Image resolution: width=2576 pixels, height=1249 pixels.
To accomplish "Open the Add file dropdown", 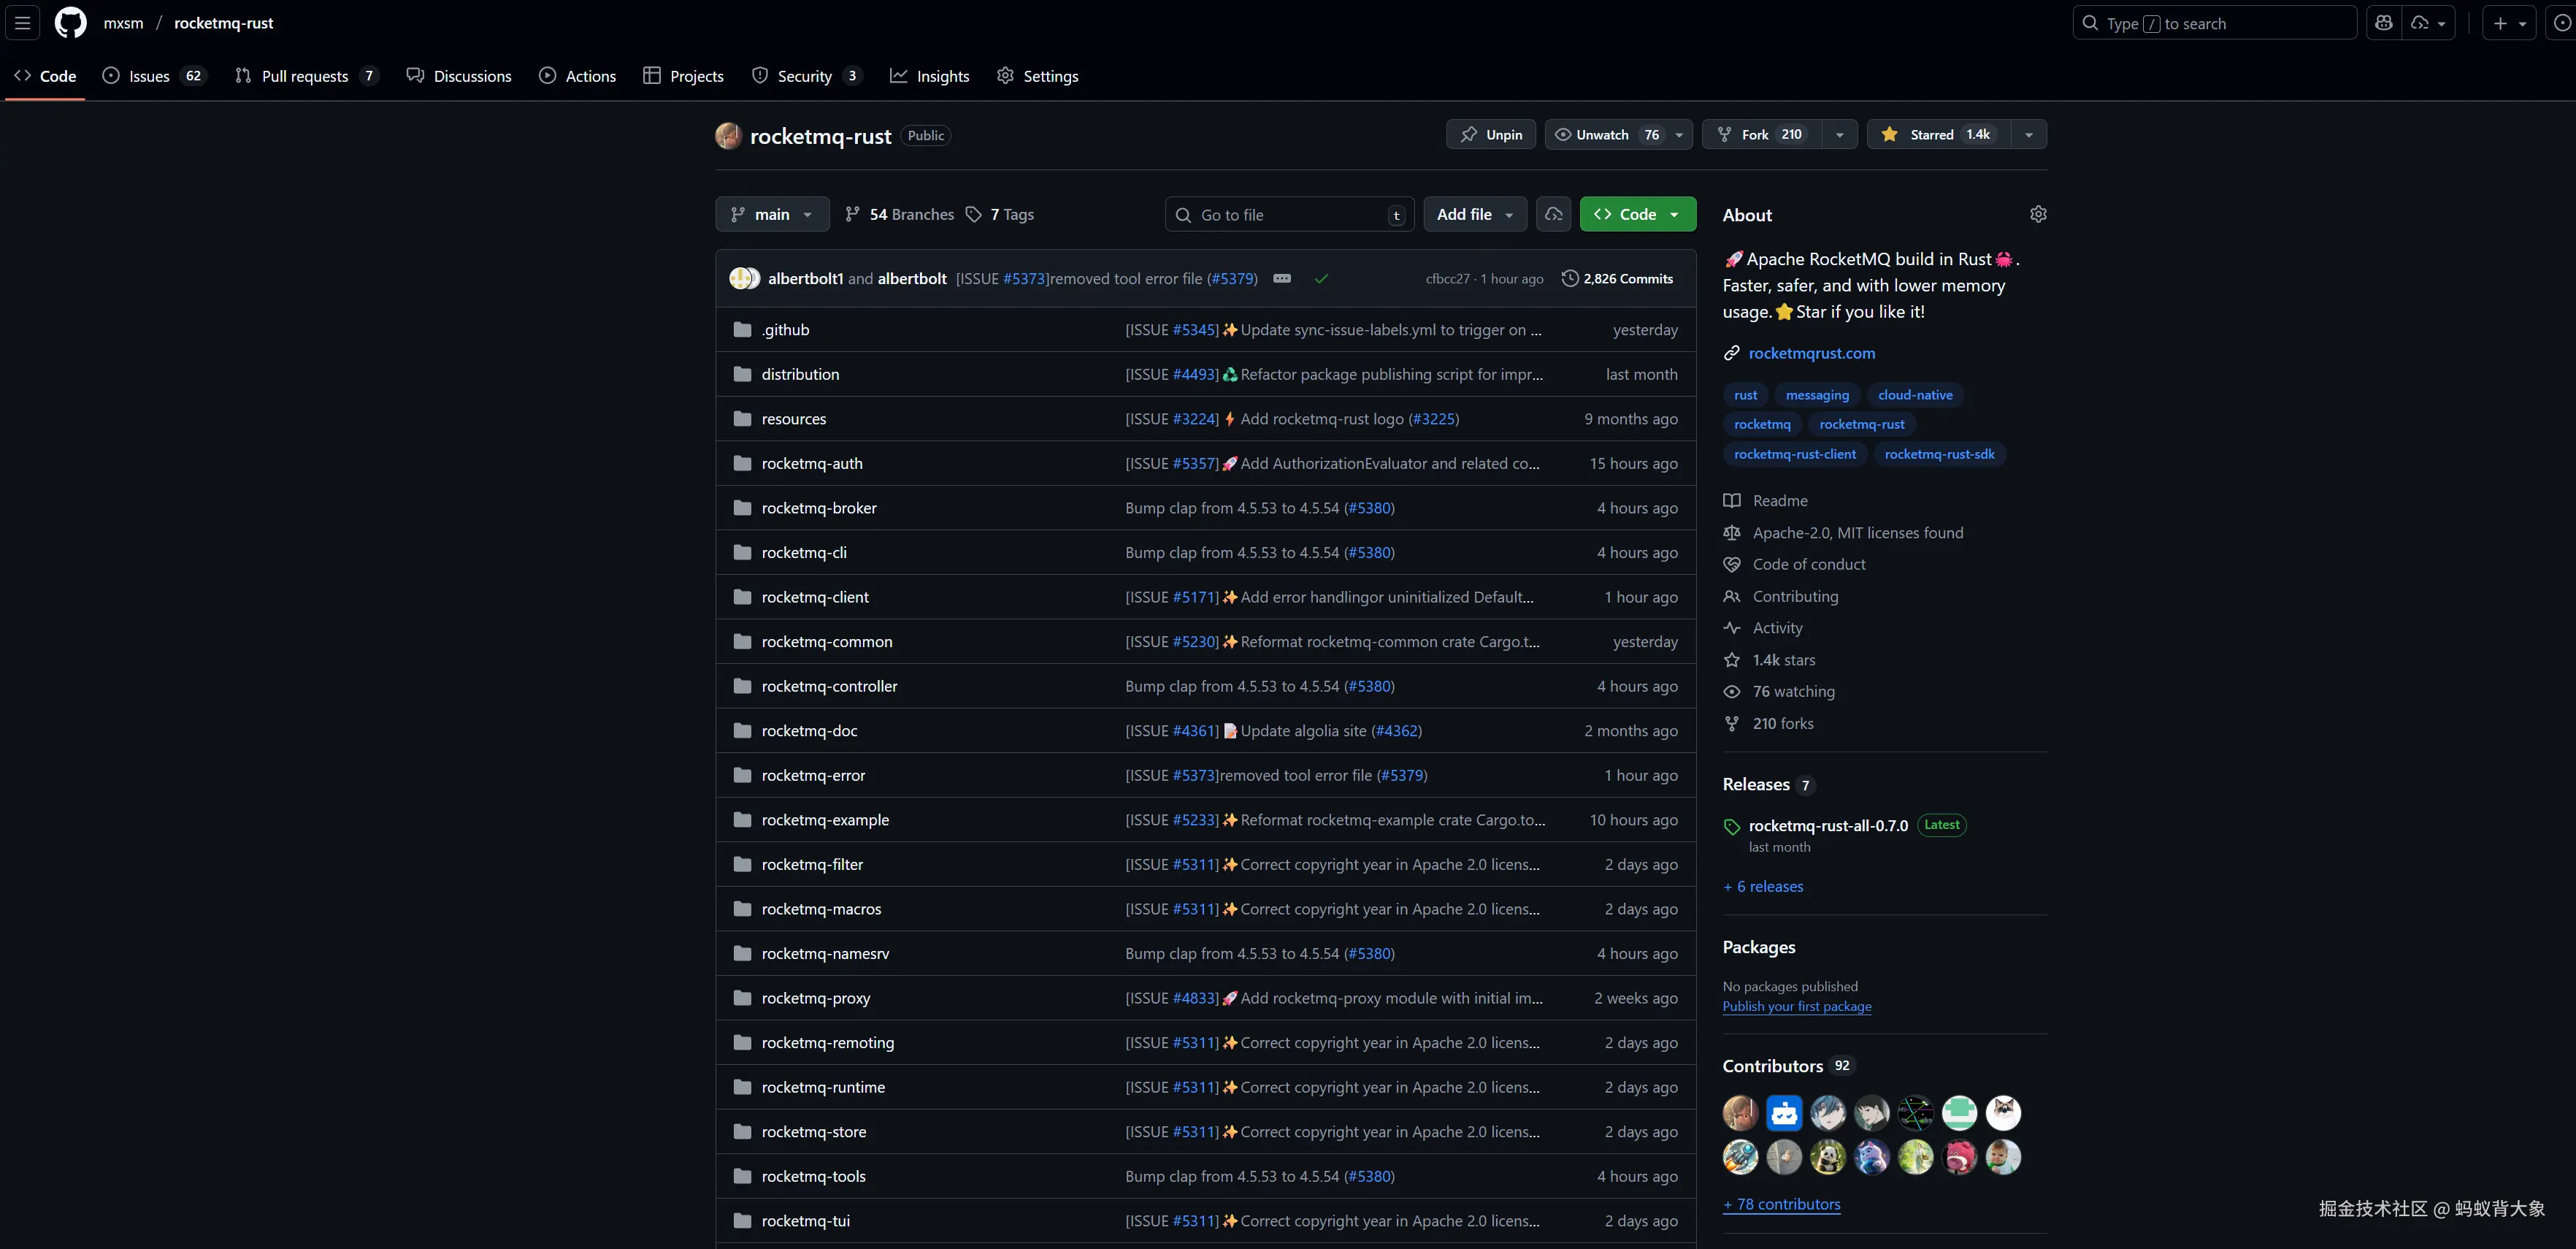I will (x=1474, y=214).
